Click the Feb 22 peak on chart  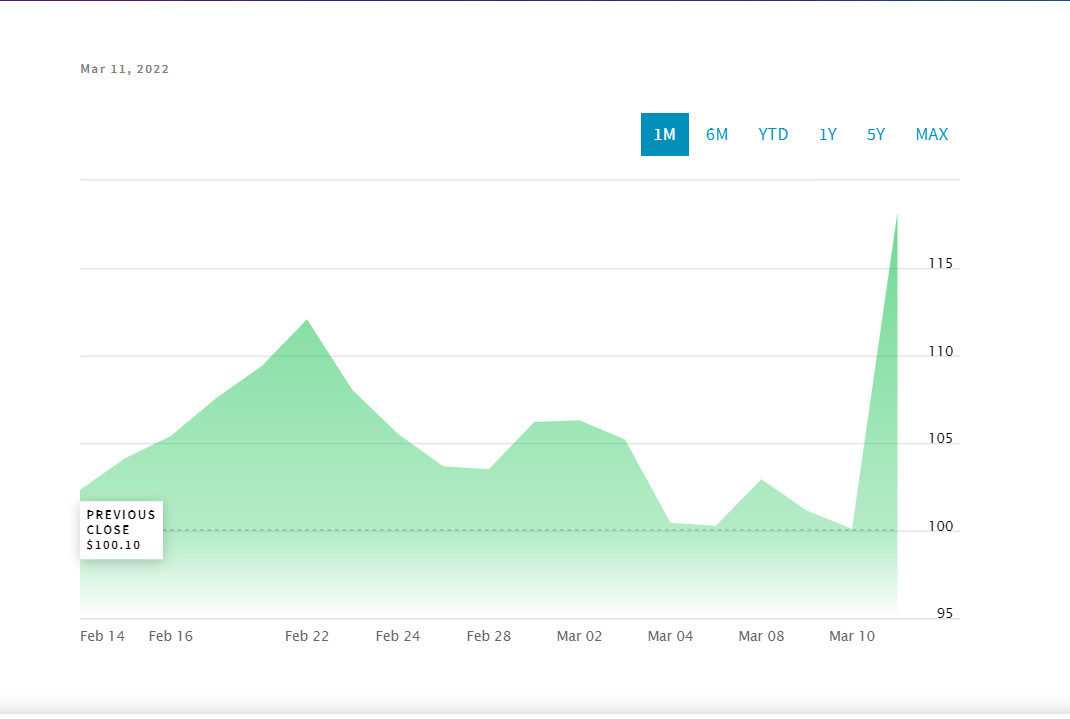307,321
